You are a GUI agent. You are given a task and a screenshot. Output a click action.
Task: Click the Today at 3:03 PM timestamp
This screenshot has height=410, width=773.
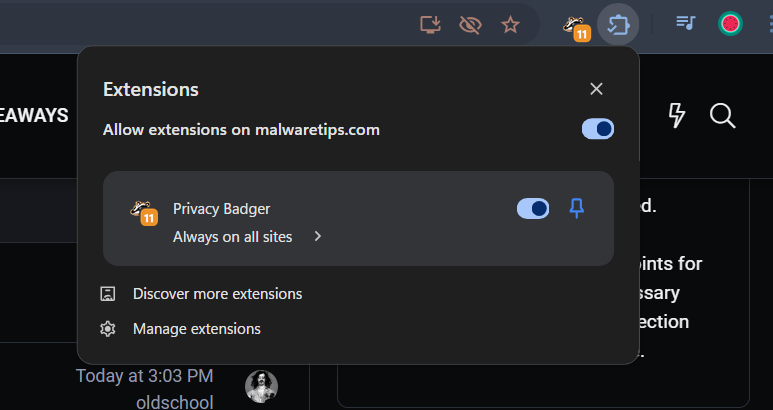click(x=145, y=376)
